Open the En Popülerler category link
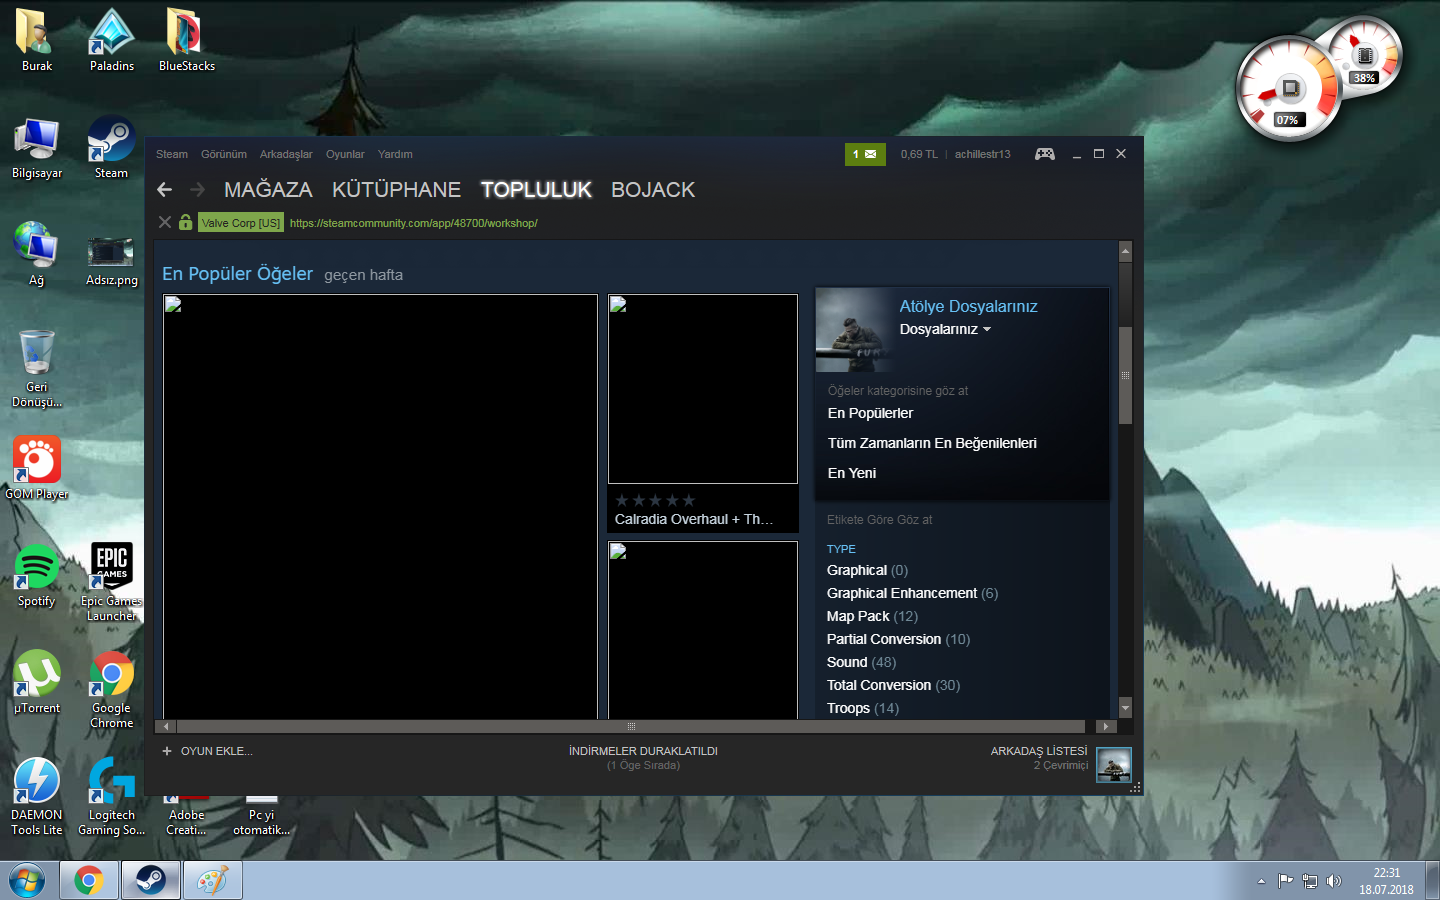This screenshot has height=900, width=1440. tap(870, 413)
